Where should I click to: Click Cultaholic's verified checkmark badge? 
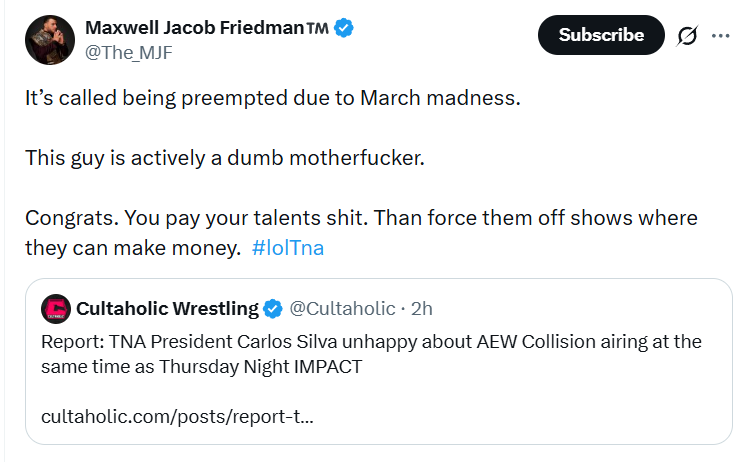pyautogui.click(x=273, y=308)
